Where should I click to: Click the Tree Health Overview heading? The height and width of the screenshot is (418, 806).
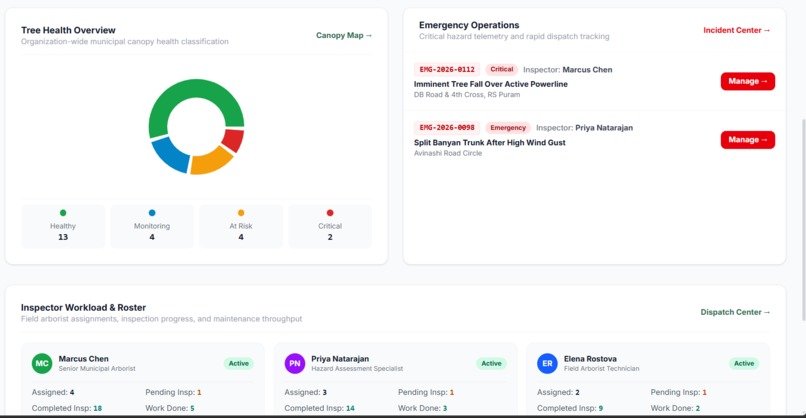68,30
